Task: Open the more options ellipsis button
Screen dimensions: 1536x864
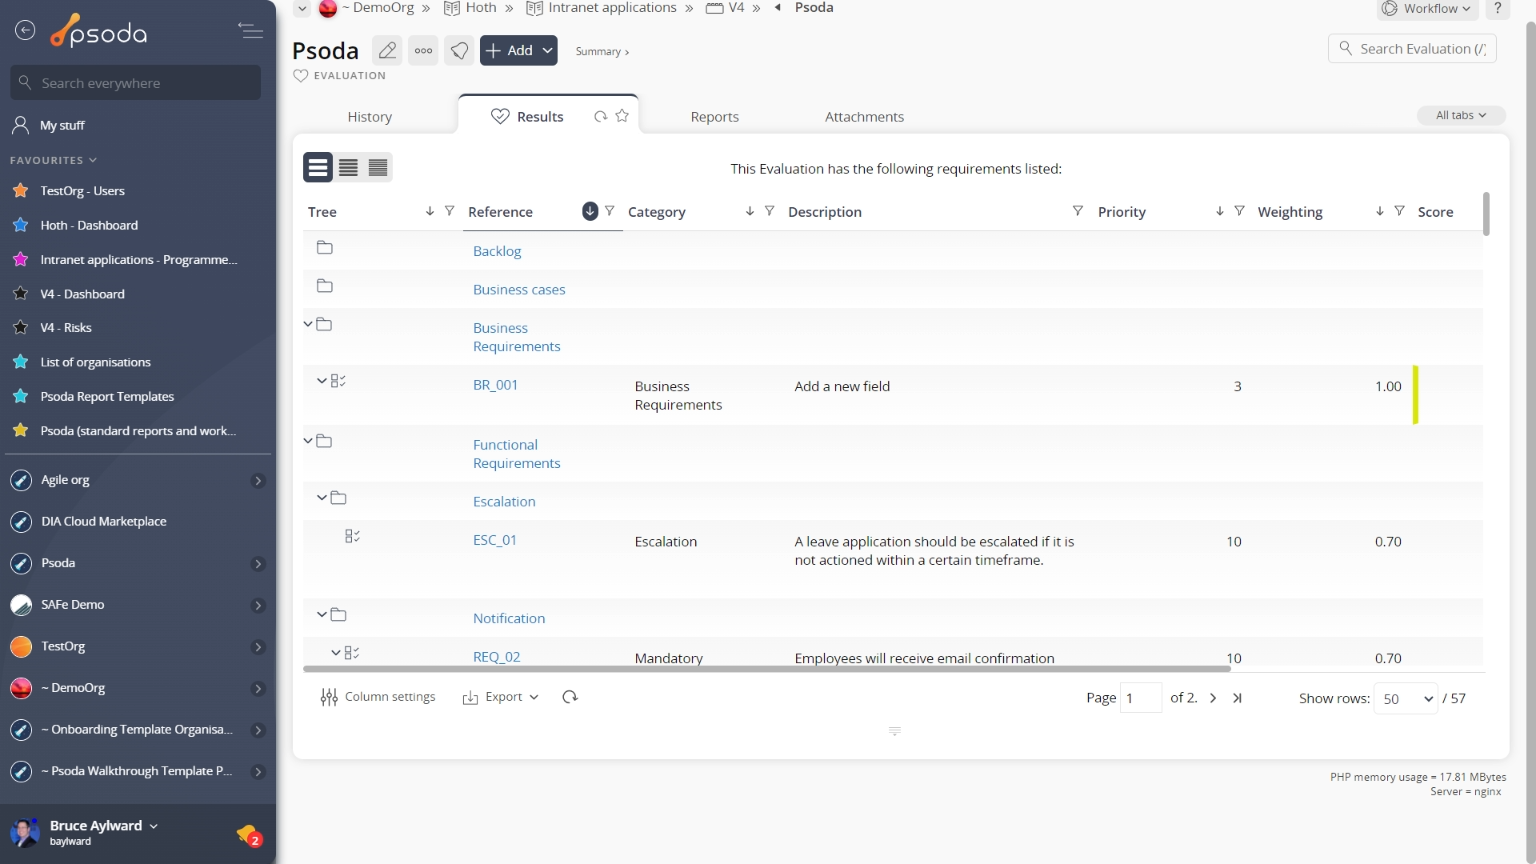Action: coord(424,50)
